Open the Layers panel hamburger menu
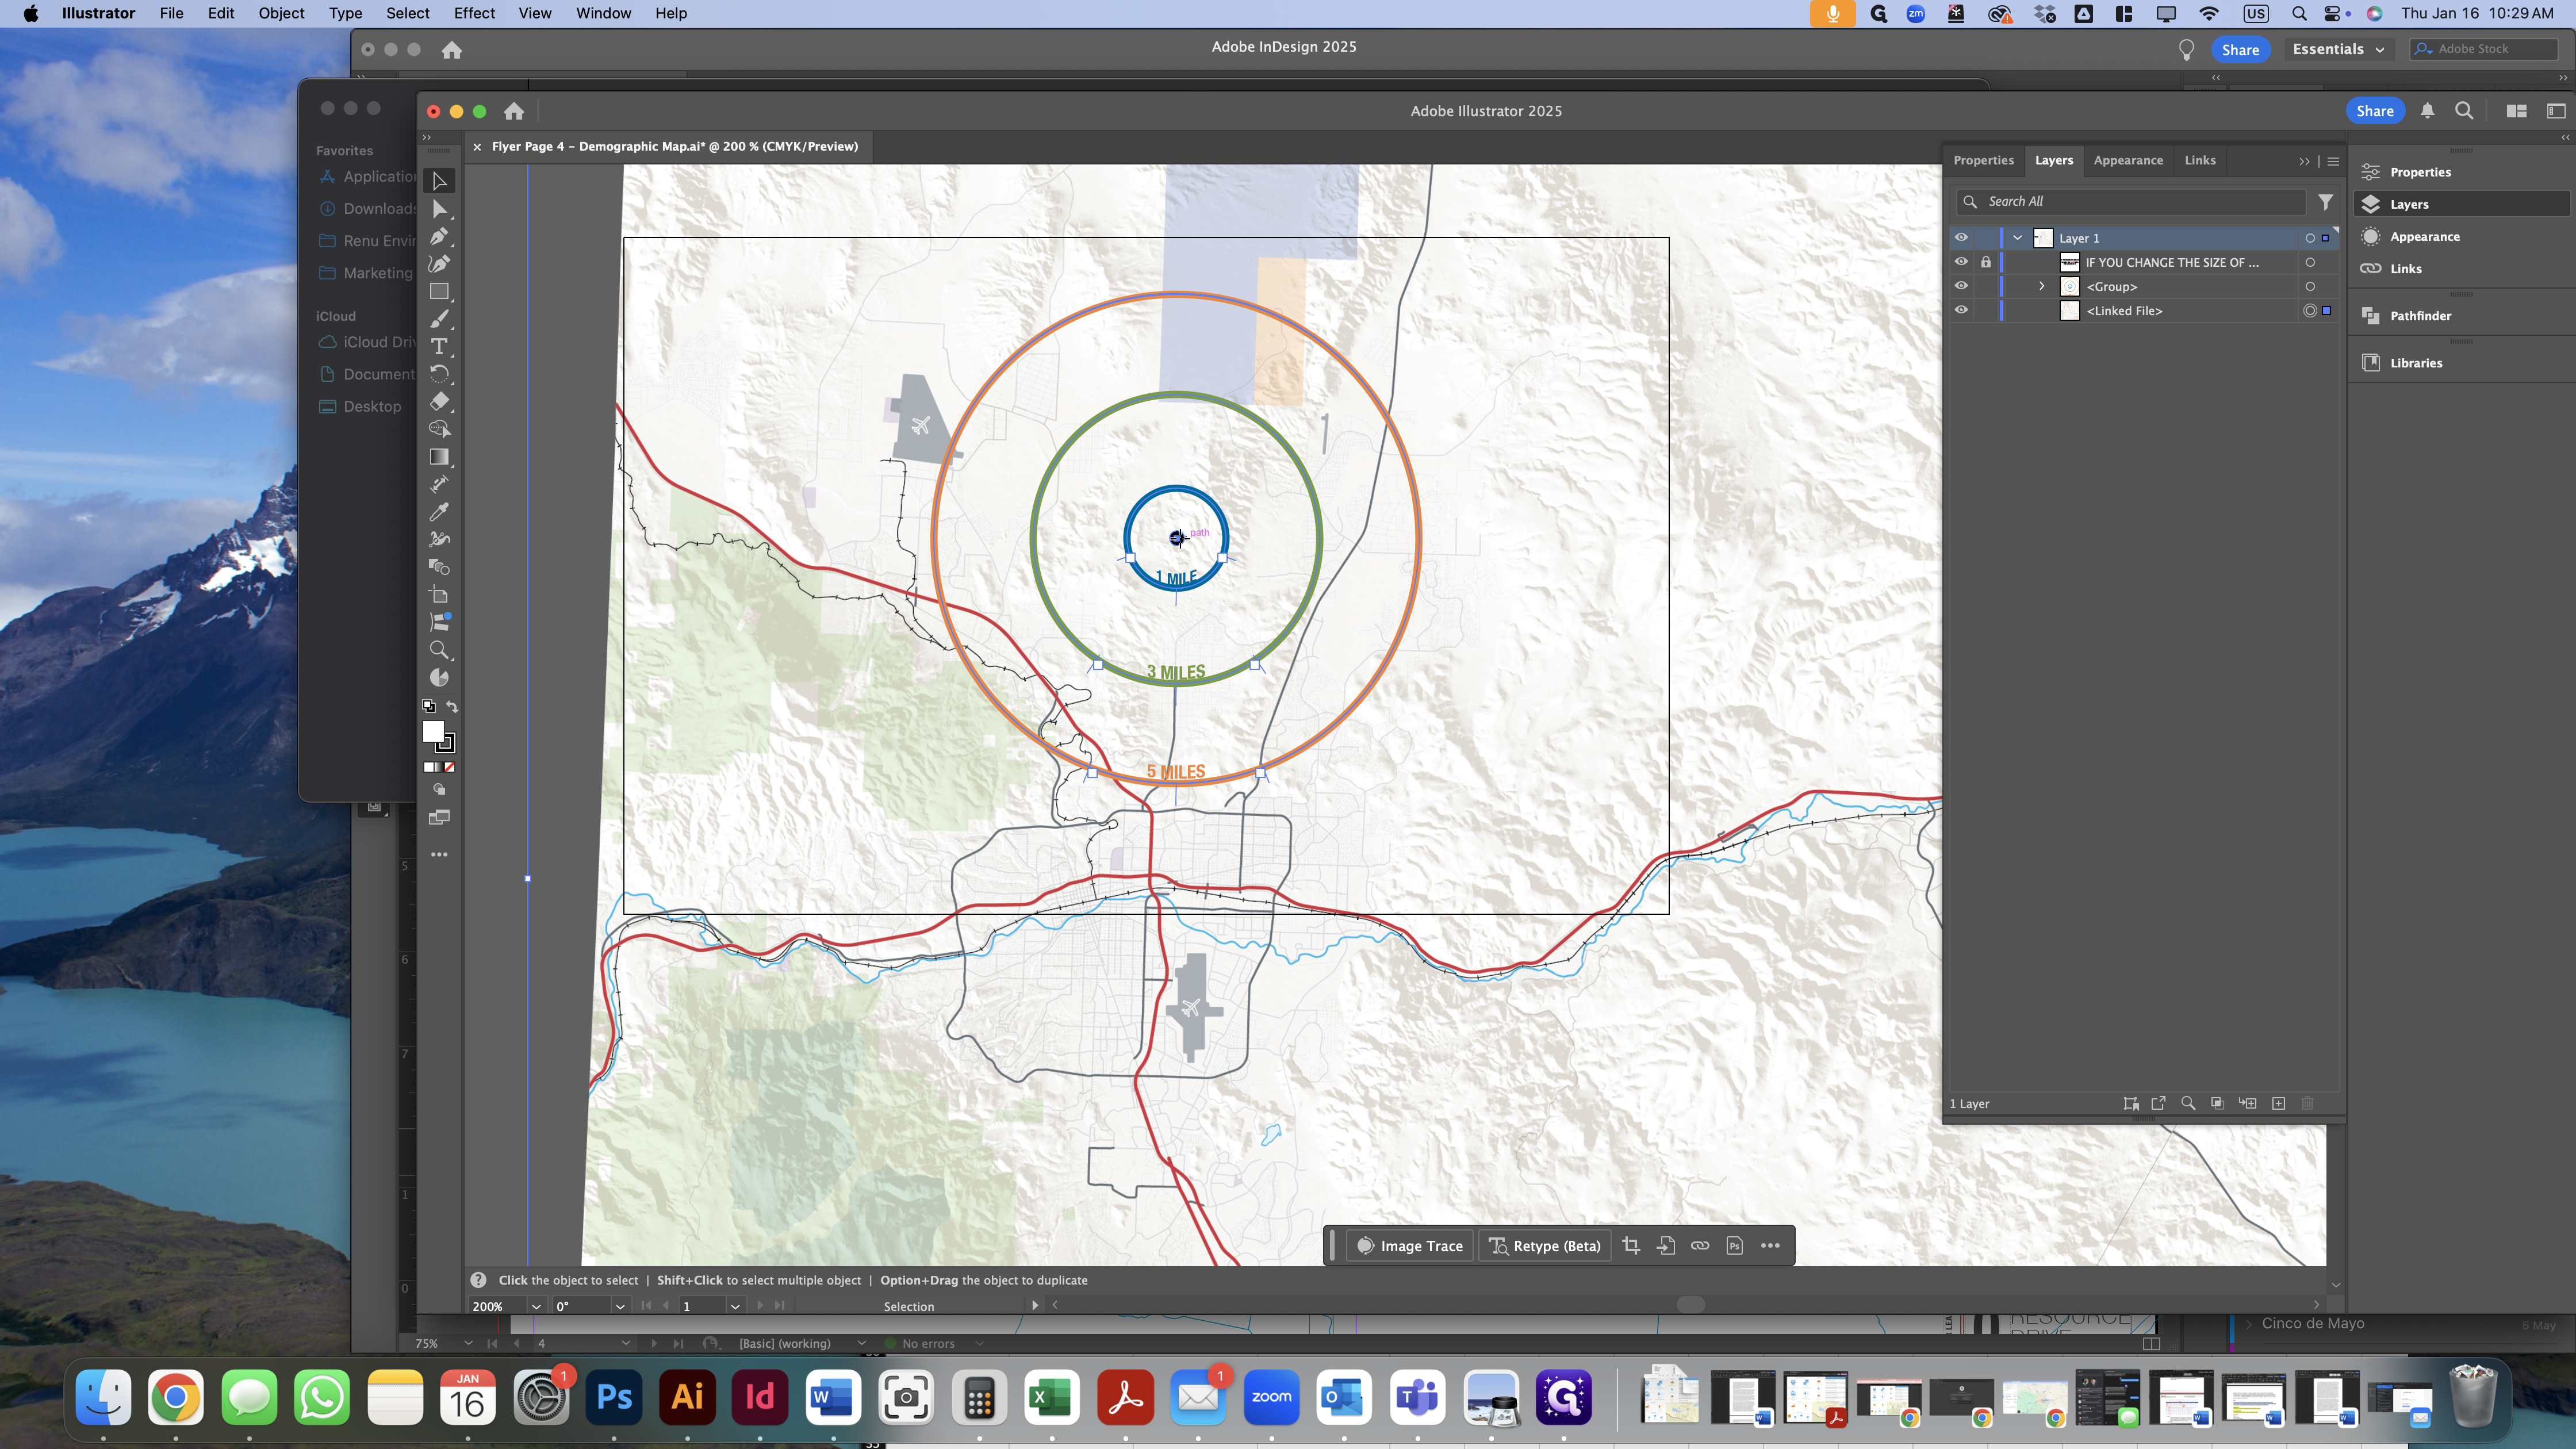Screen dimensions: 2576x1449 pos(2333,161)
